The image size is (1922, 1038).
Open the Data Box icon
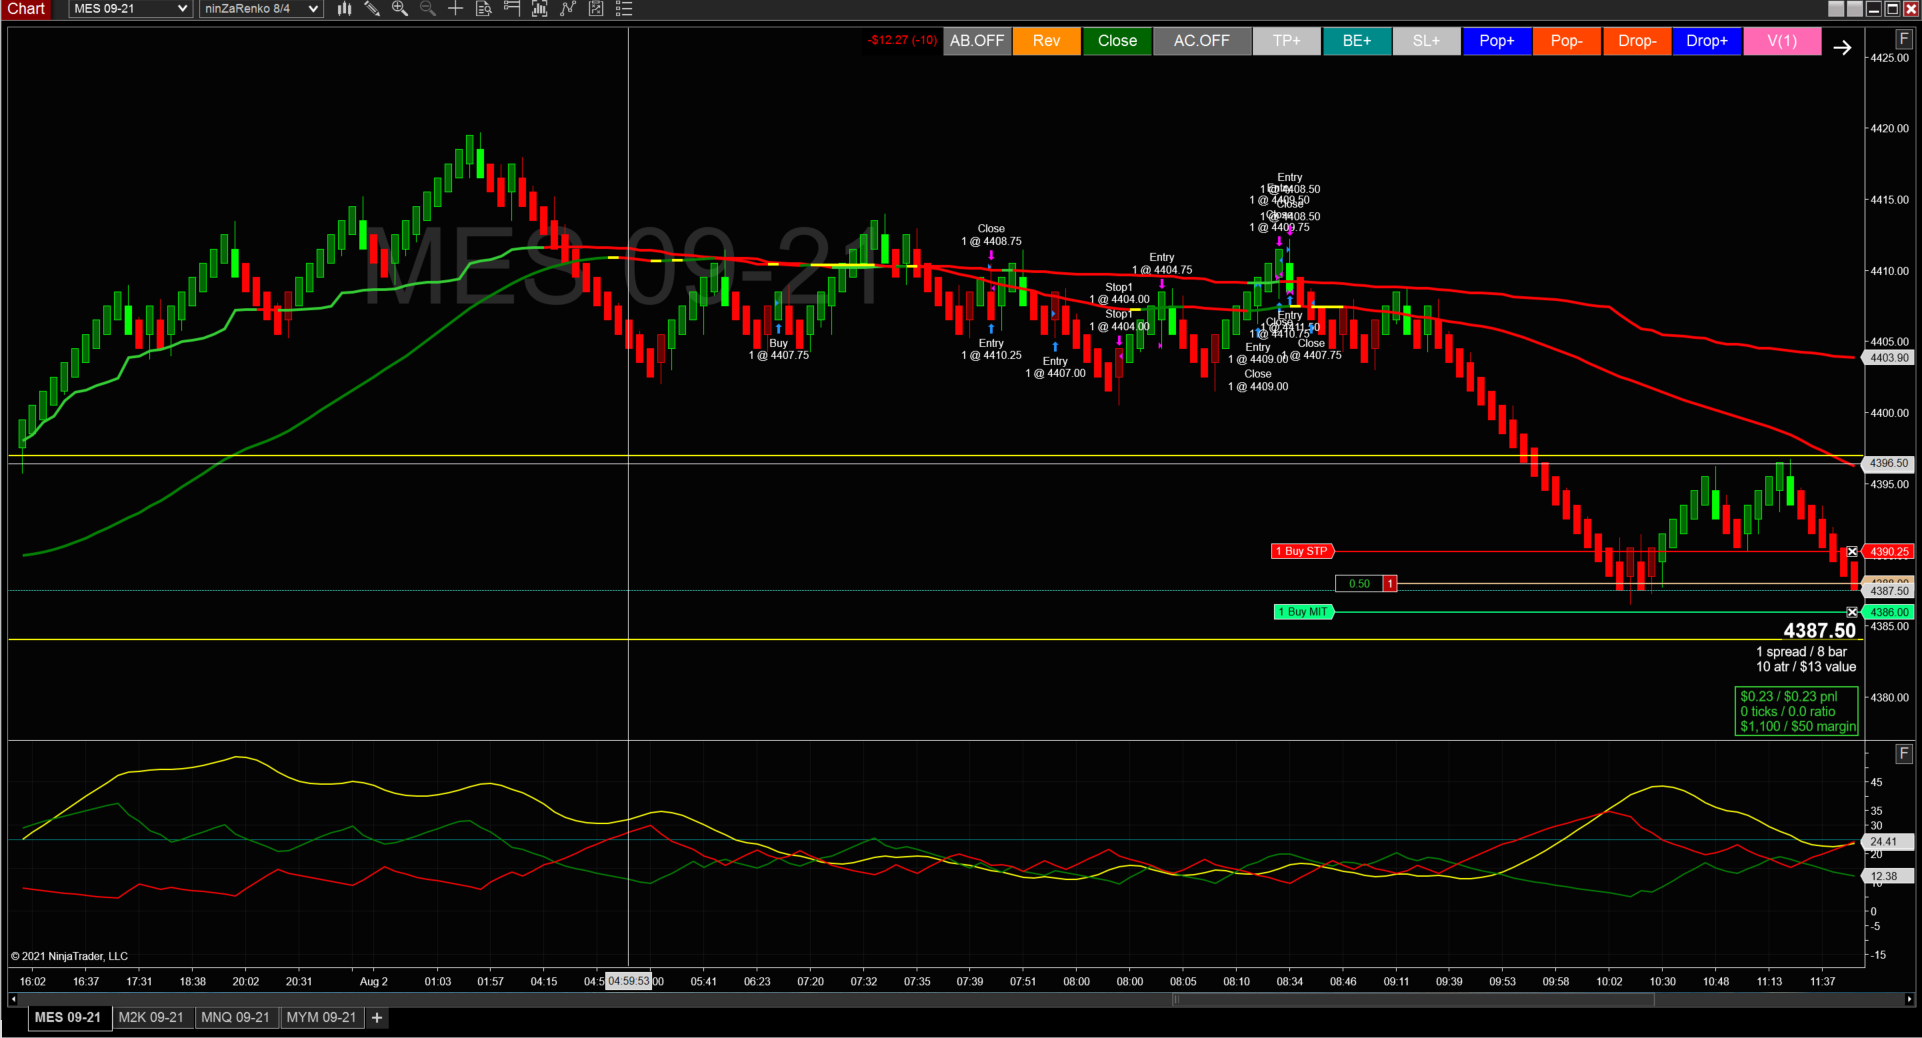click(484, 9)
